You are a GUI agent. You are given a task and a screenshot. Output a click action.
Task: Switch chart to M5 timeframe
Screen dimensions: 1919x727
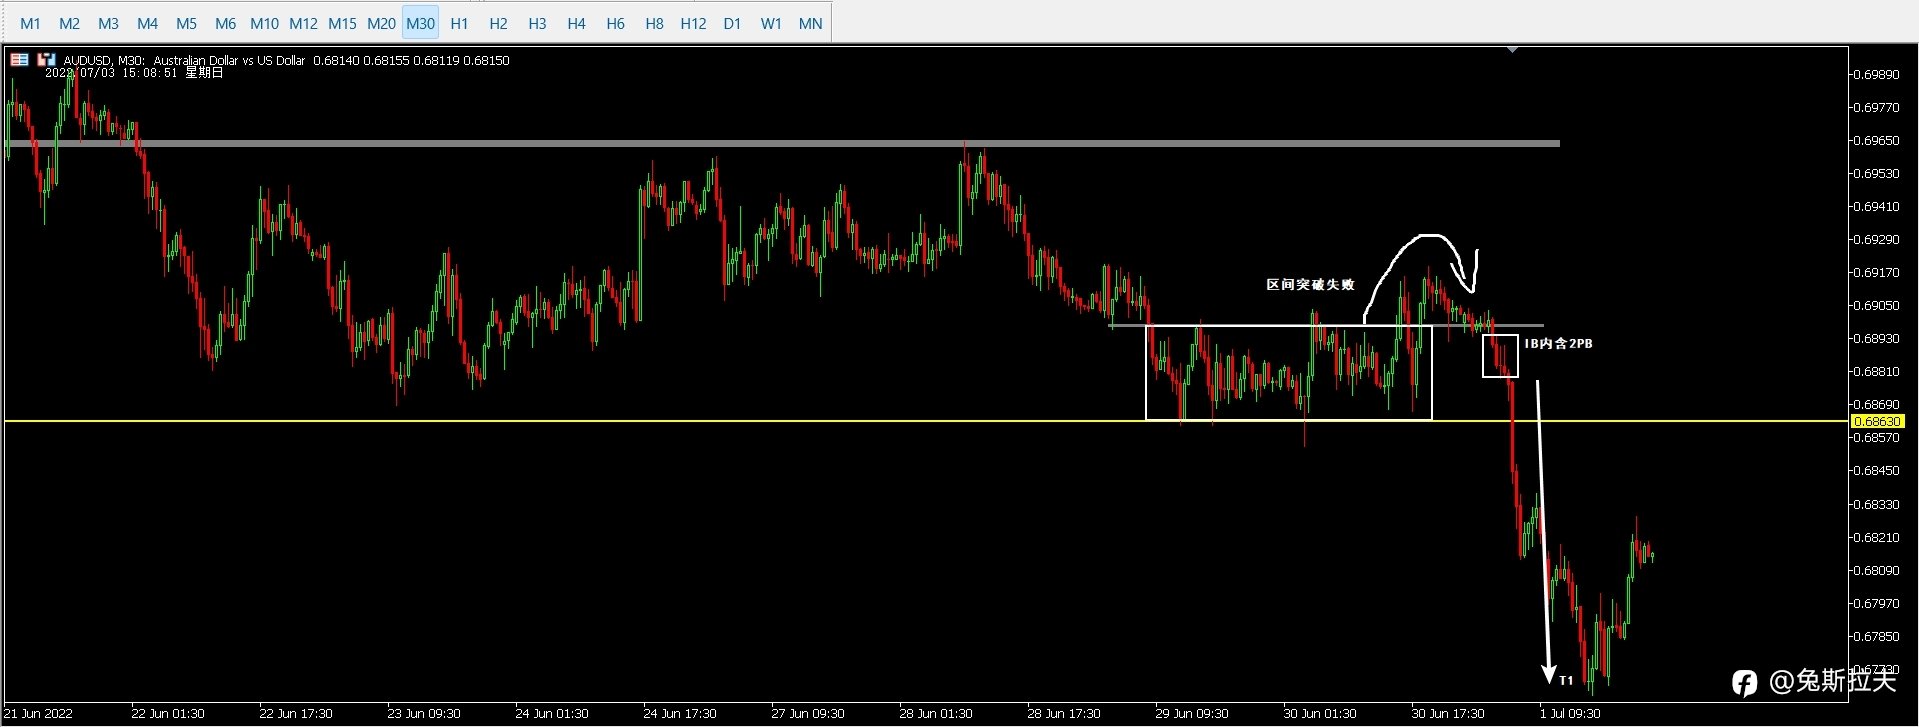click(186, 23)
